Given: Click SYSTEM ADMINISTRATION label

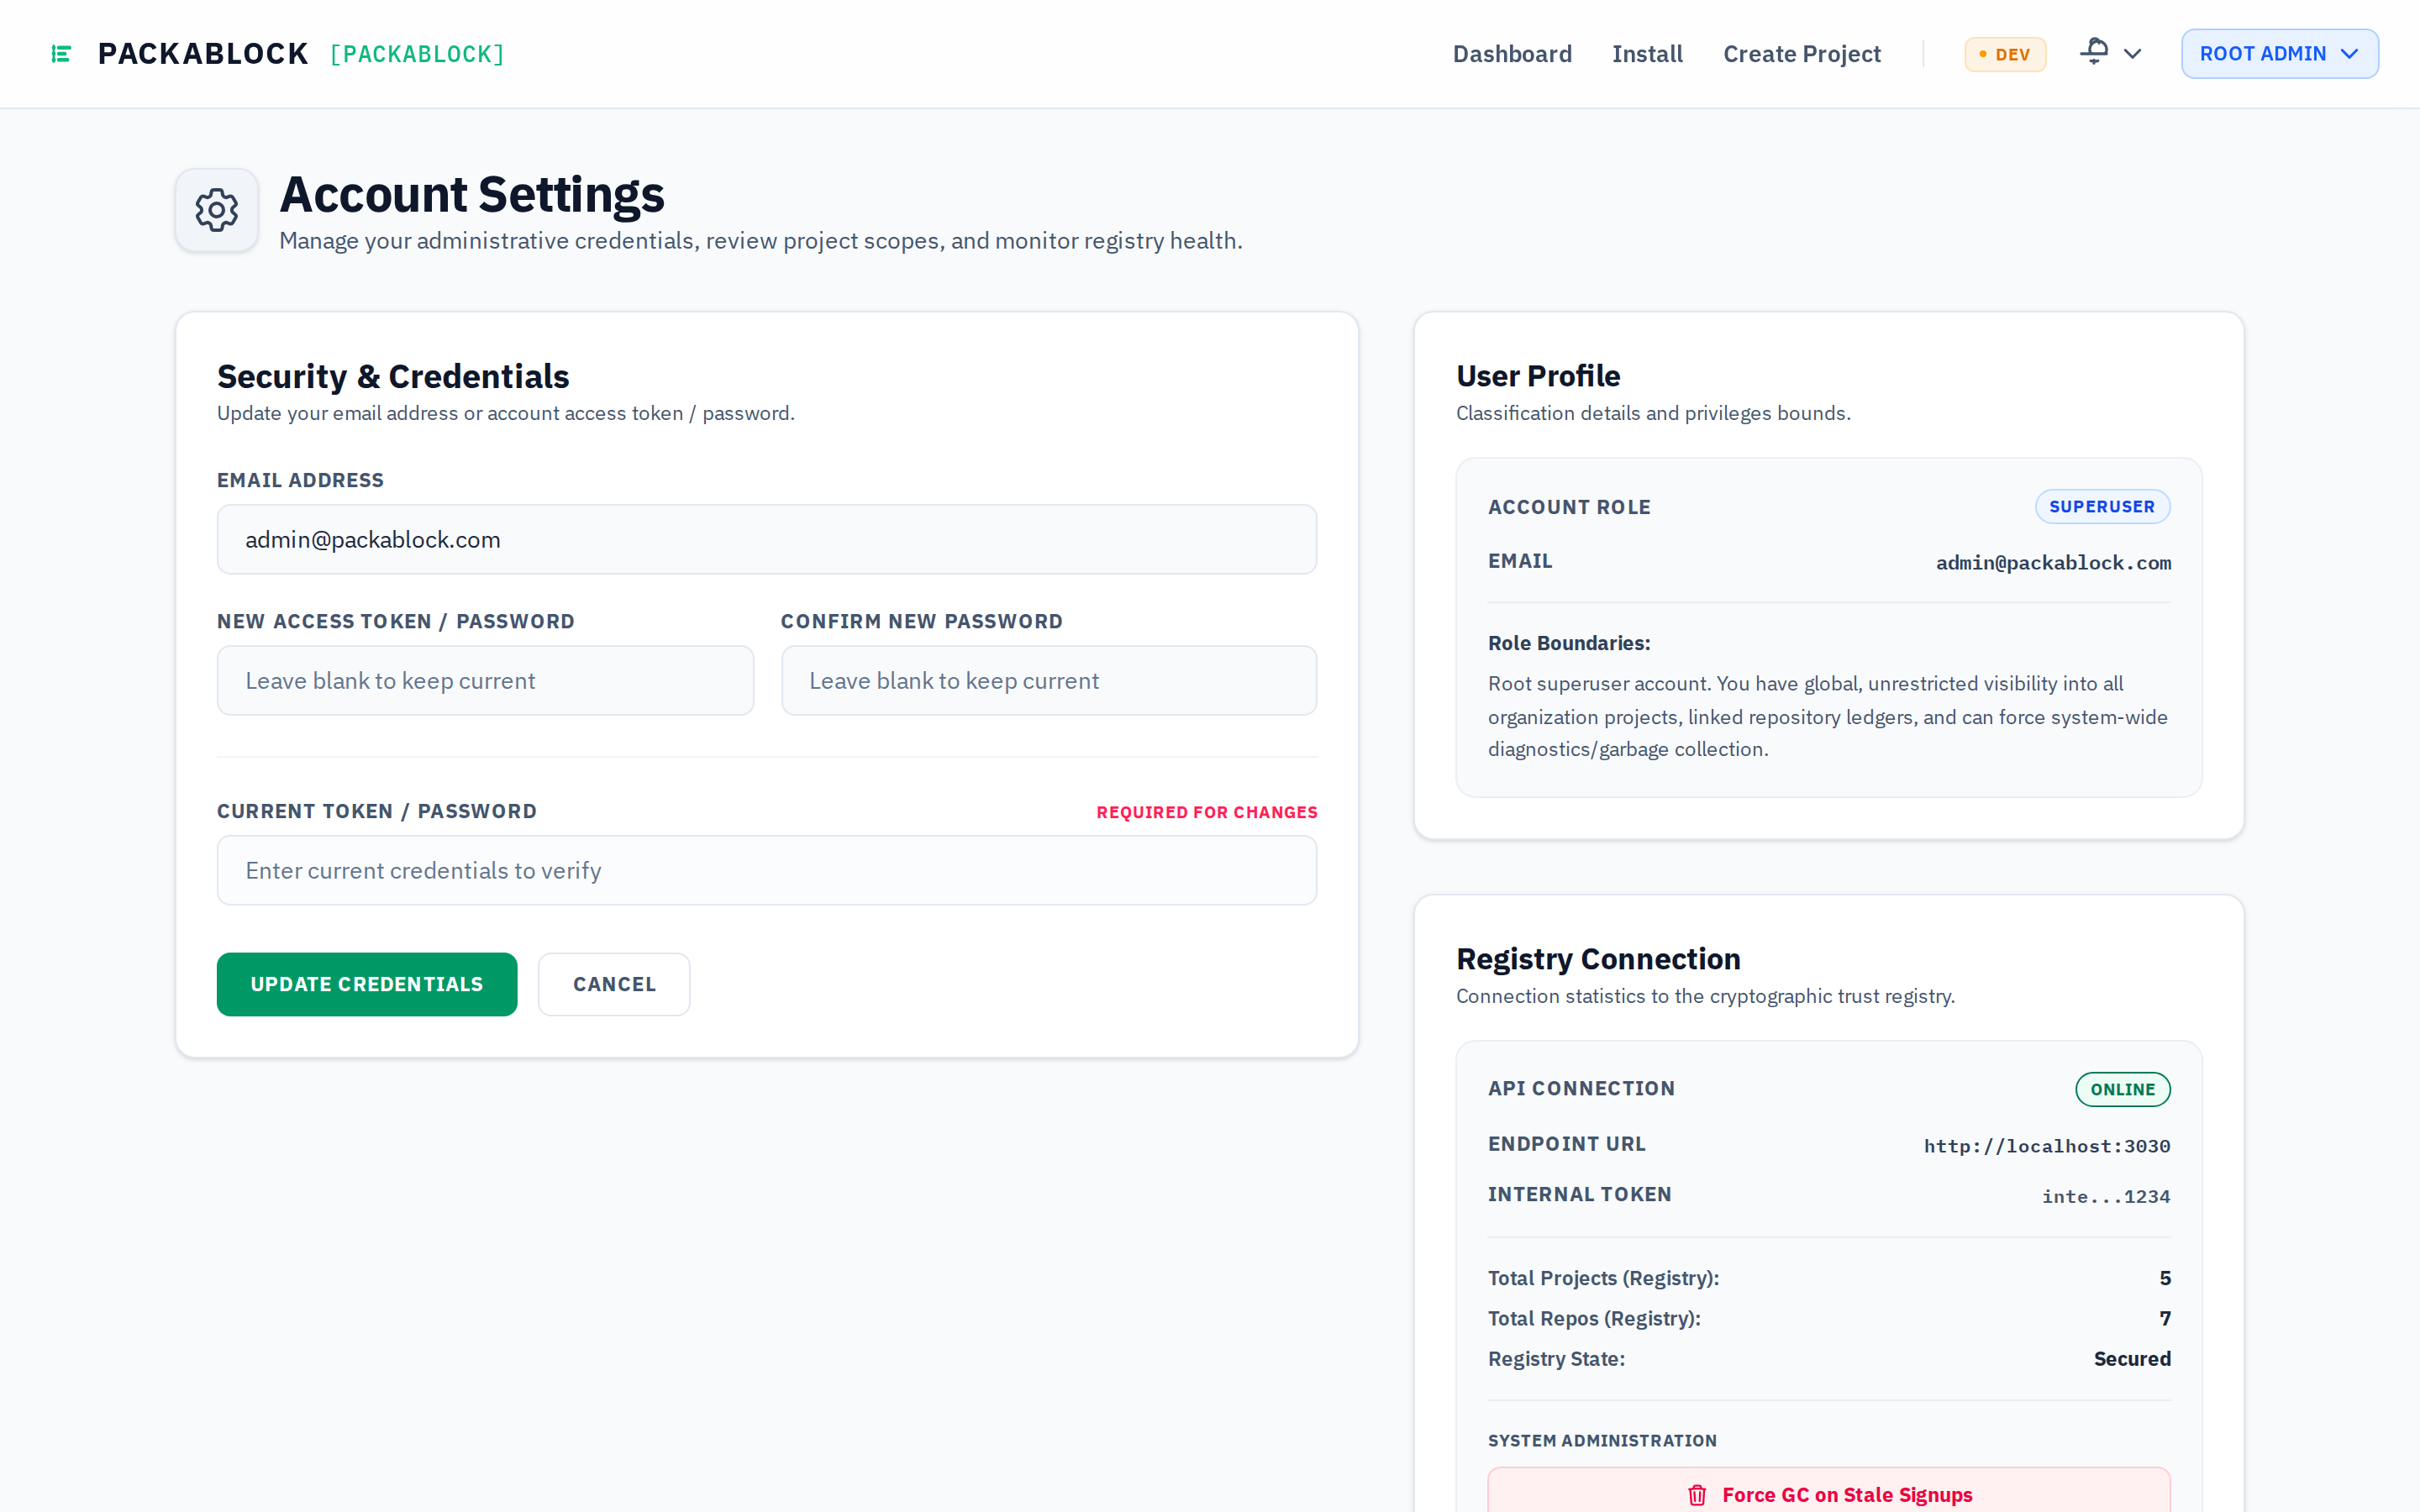Looking at the screenshot, I should pos(1602,1441).
